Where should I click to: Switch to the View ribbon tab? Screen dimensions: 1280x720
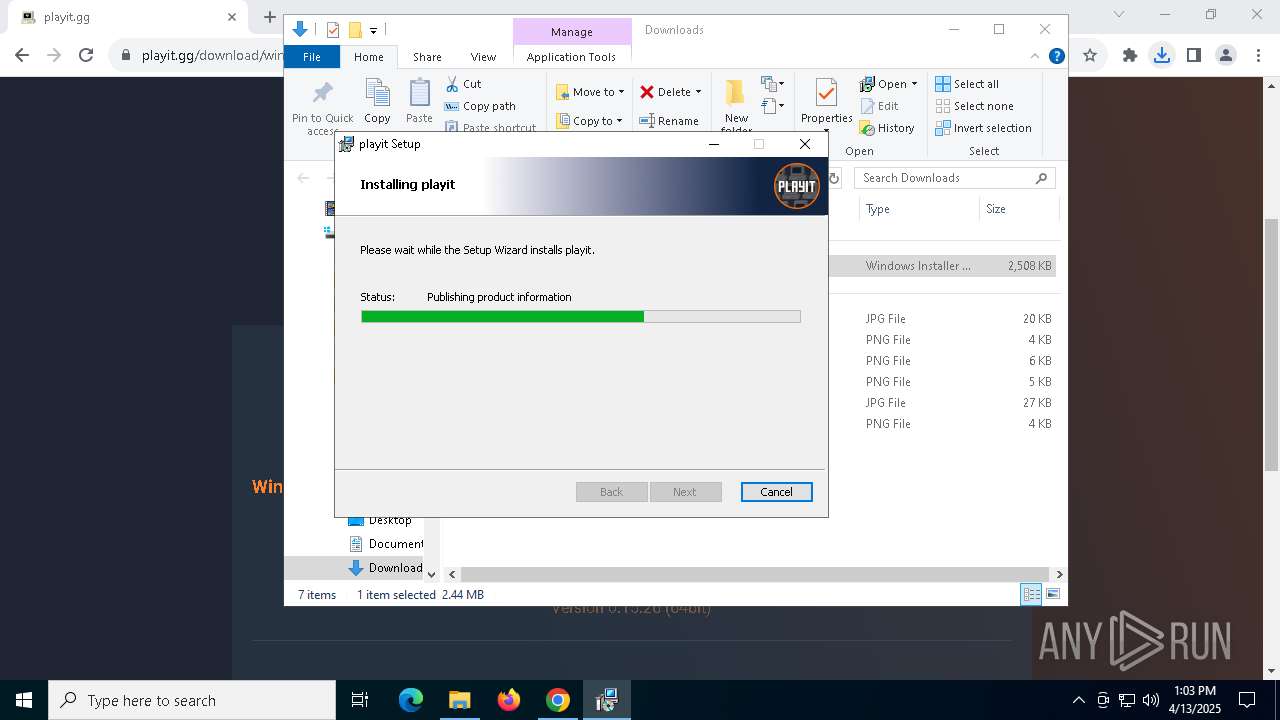483,57
